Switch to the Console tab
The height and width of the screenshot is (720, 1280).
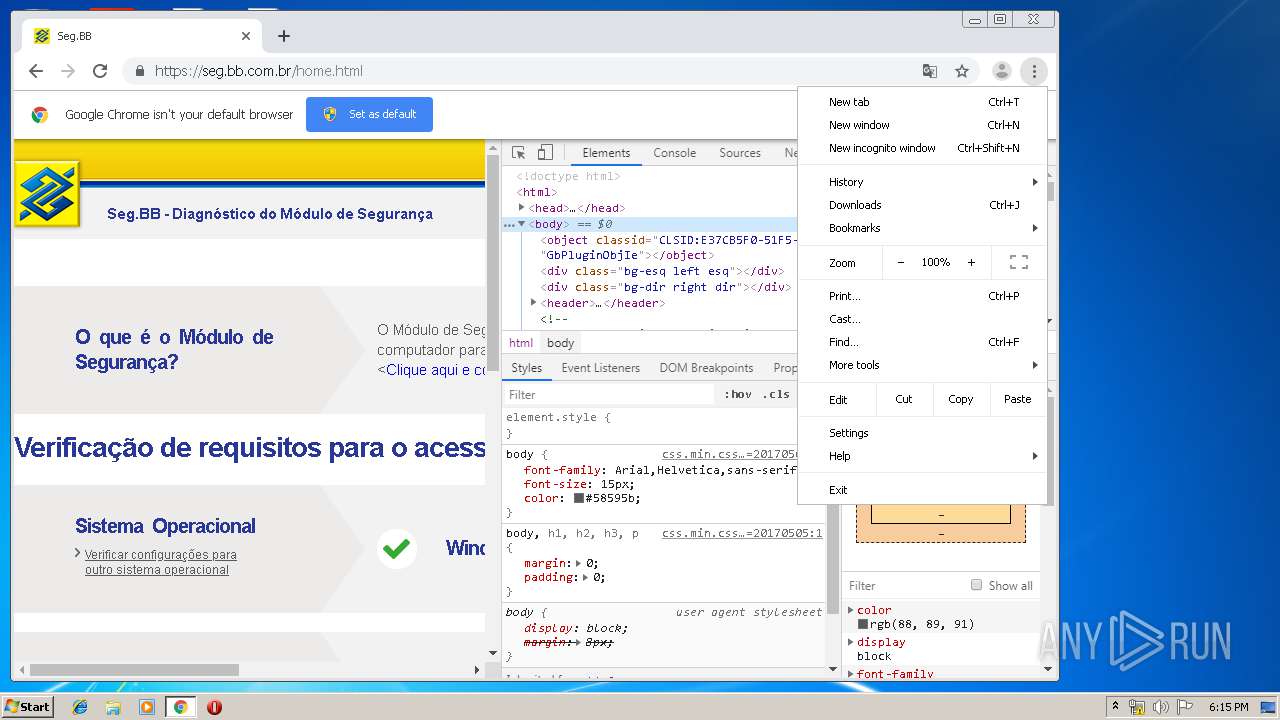674,153
